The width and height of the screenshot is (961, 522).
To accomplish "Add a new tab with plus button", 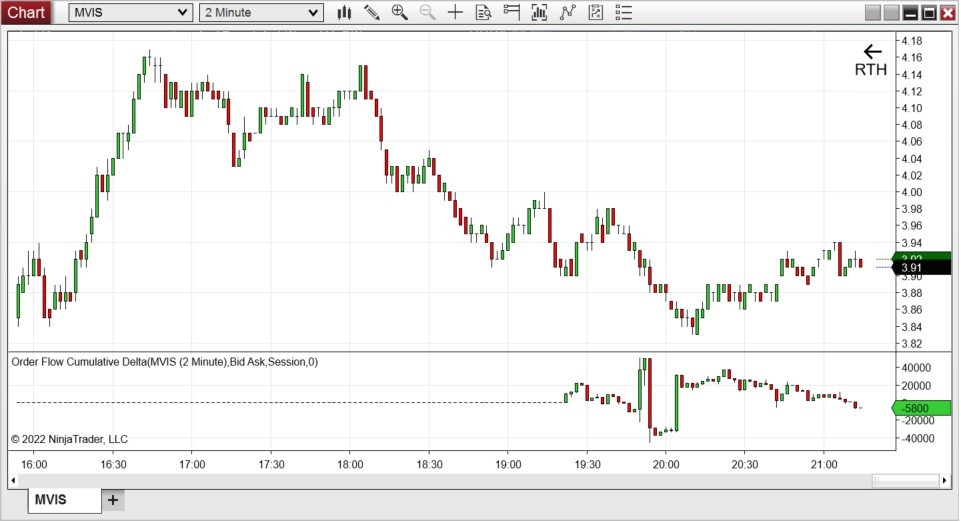I will coord(113,500).
